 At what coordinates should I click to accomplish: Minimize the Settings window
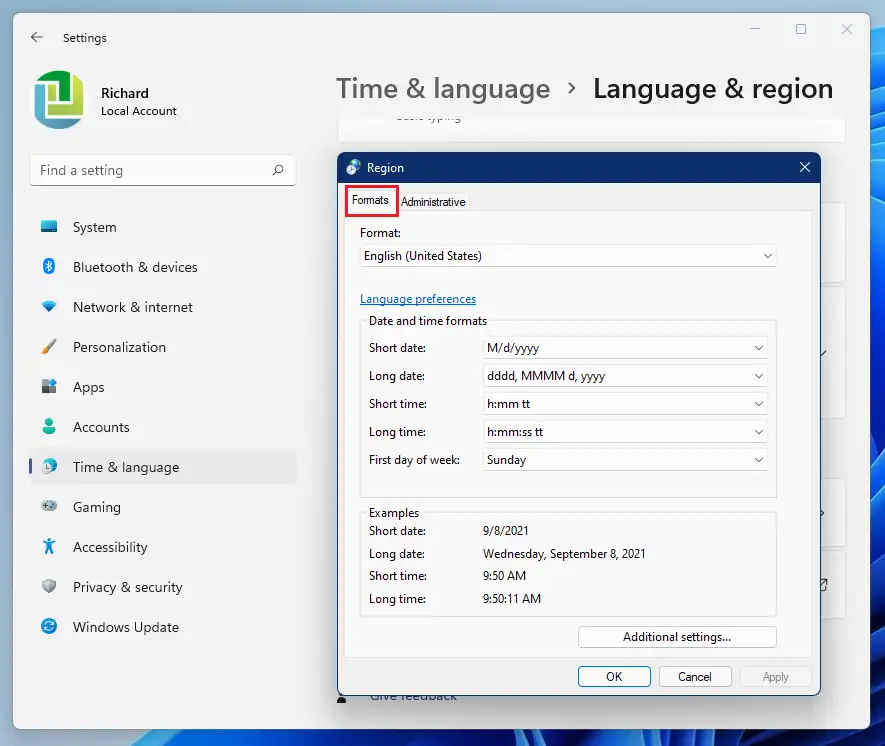[x=755, y=29]
